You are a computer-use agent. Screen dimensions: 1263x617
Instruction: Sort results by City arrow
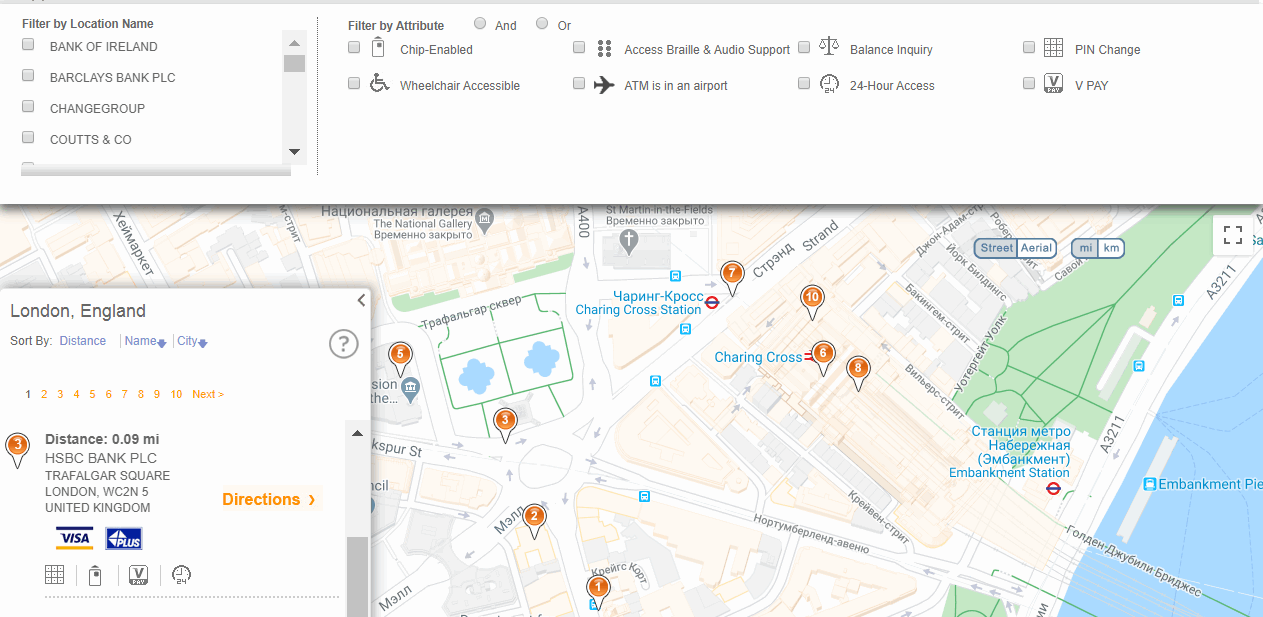[x=202, y=343]
